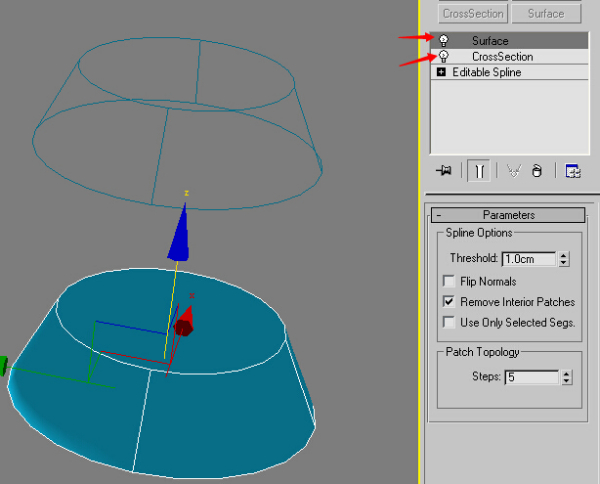Click the green Y-axis gizmo handle
This screenshot has height=484, width=600.
(x=3, y=366)
